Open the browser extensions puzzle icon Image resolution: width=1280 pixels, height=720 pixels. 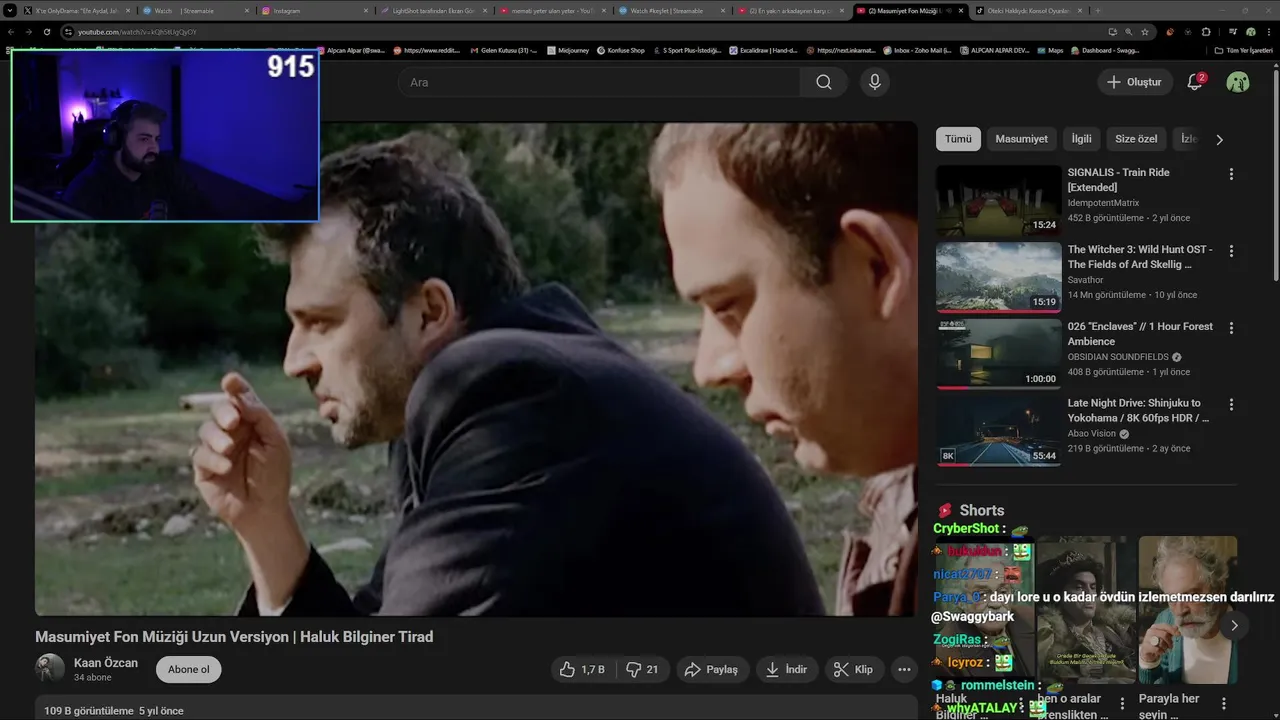pos(1205,32)
